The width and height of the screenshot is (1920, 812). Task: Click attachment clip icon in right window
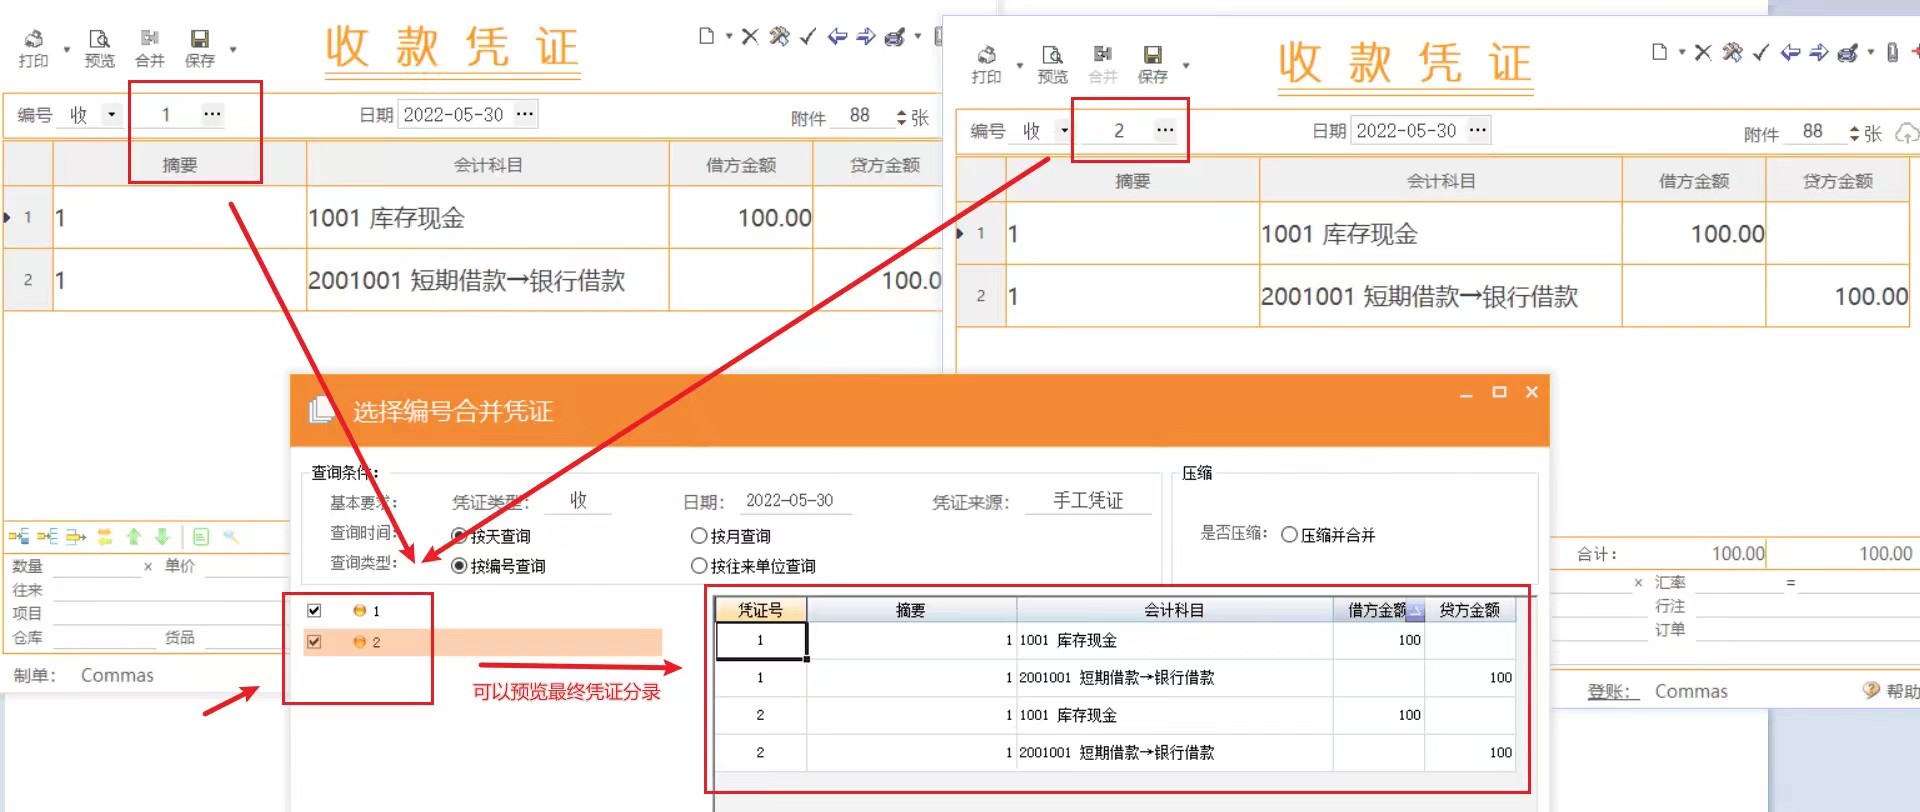coord(1892,52)
